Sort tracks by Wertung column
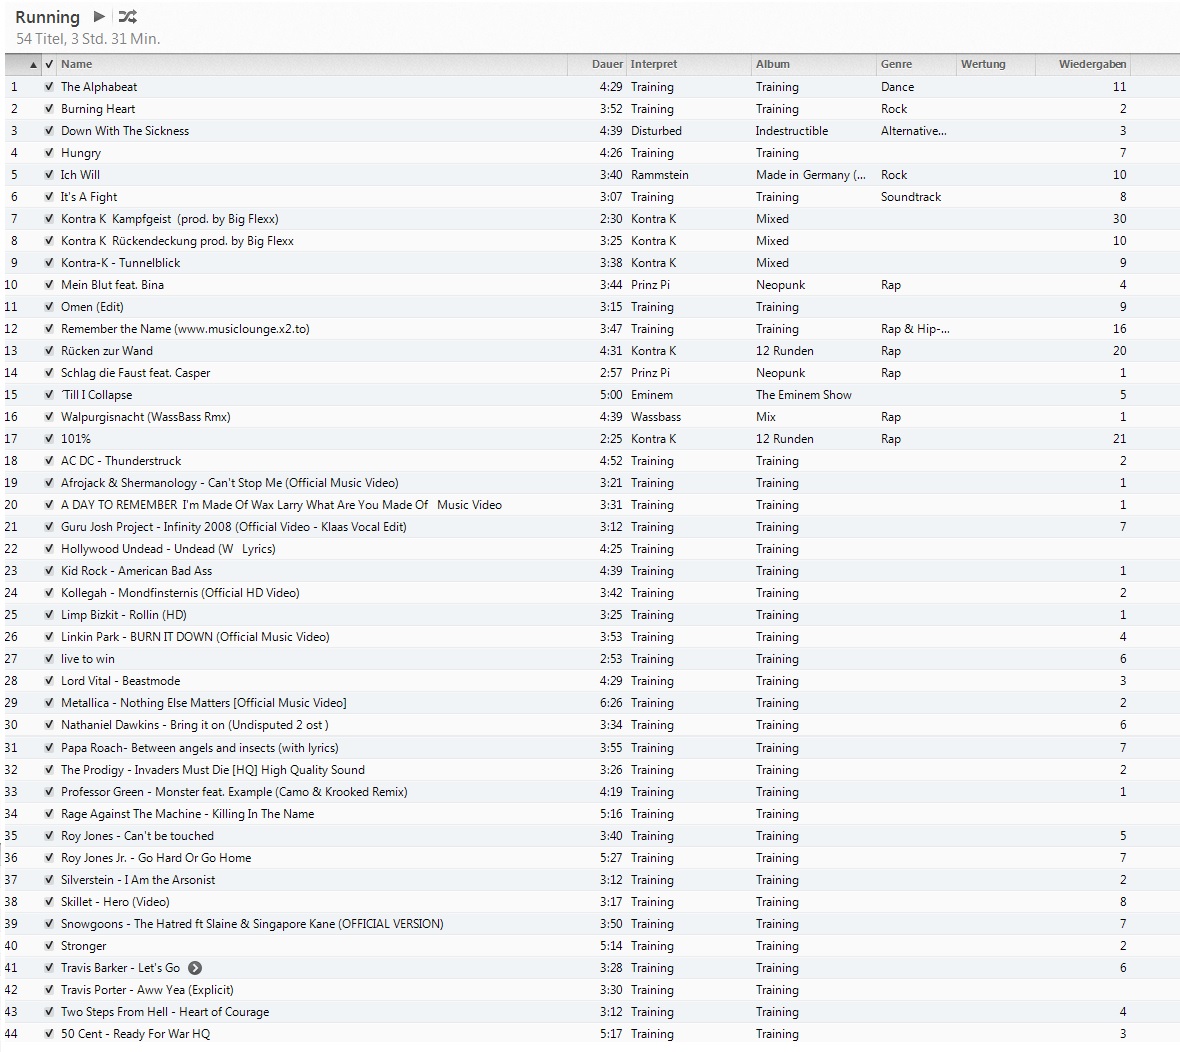Screen dimensions: 1180x1052 pos(996,65)
